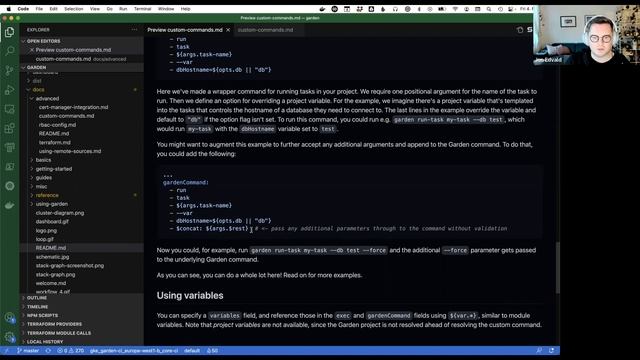This screenshot has width=640, height=360.
Task: Open the Explorer more actions ellipsis
Action: click(134, 29)
